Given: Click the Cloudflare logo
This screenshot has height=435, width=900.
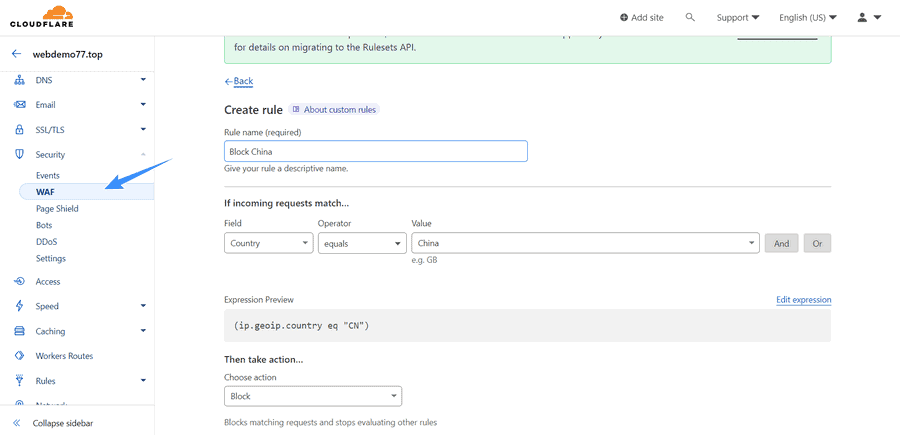Looking at the screenshot, I should click(42, 17).
